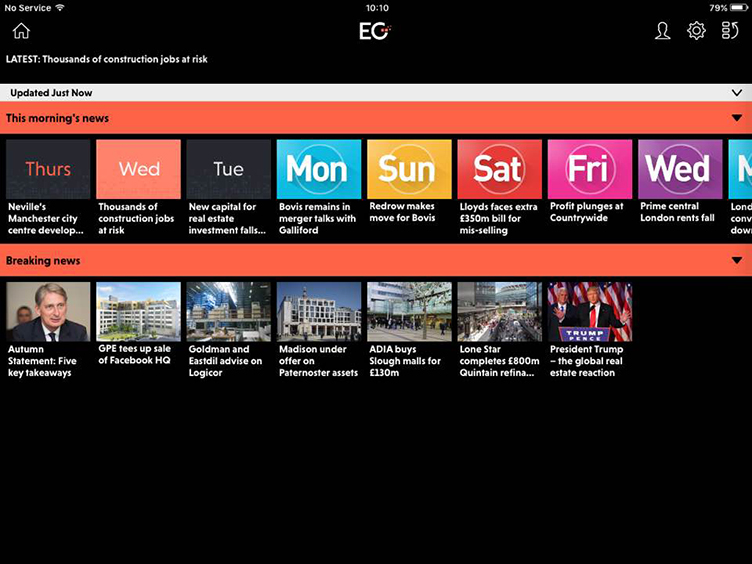
Task: Open the Autumn Statement photo thumbnail
Action: click(x=48, y=312)
